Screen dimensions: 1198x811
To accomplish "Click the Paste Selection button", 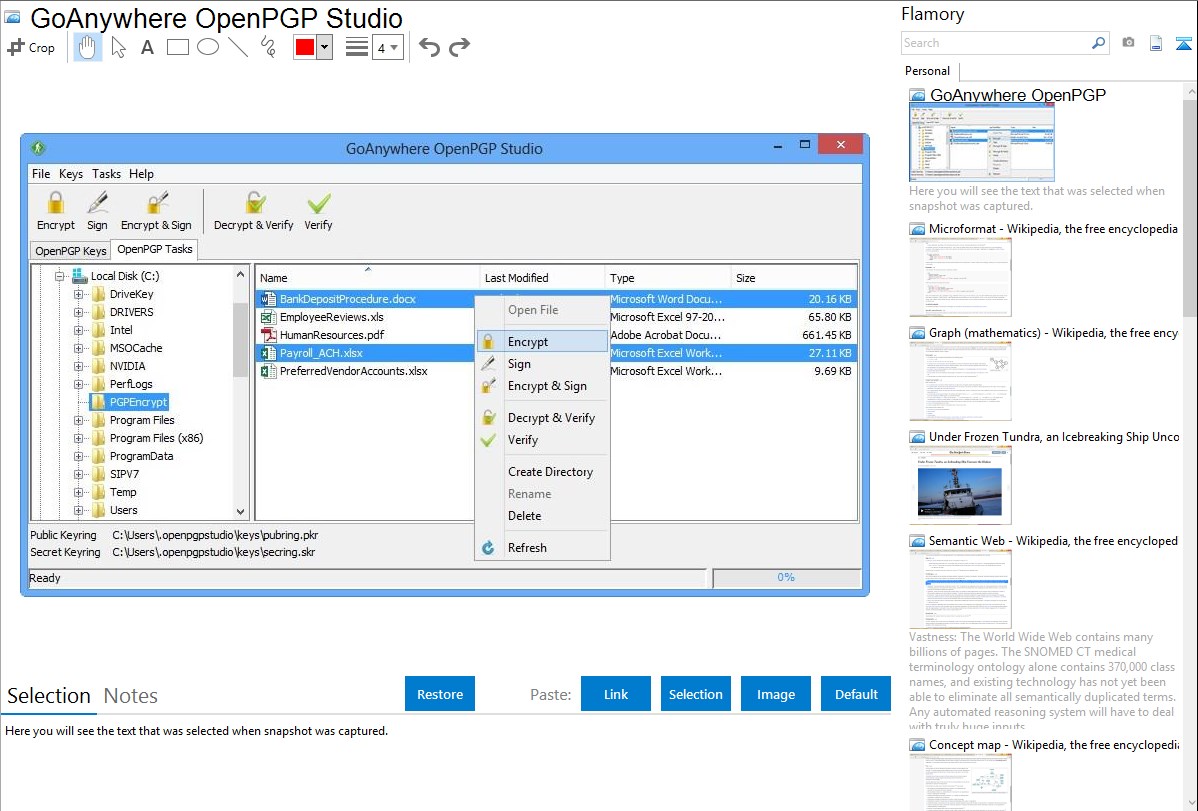I will pyautogui.click(x=695, y=694).
